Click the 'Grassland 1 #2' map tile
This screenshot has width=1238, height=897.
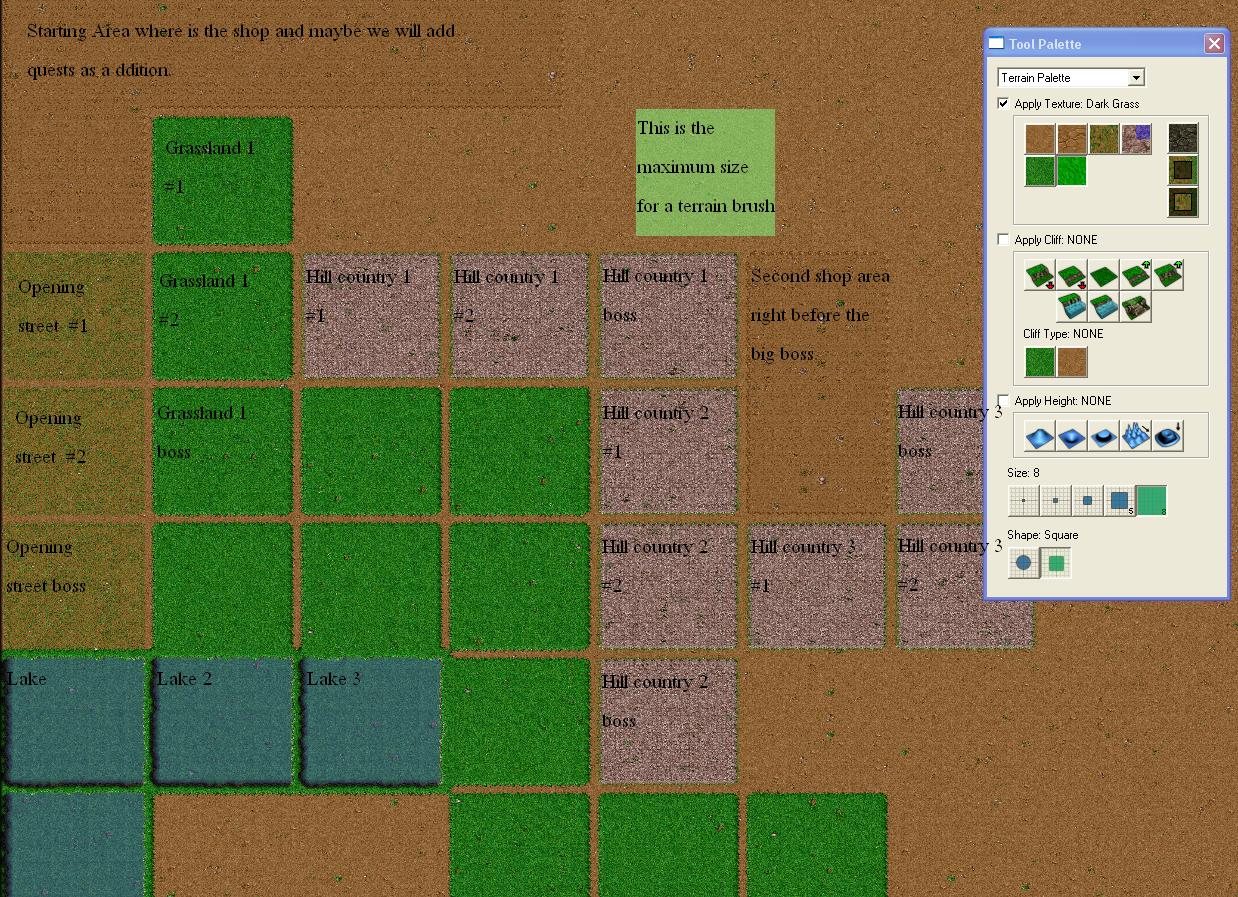222,316
